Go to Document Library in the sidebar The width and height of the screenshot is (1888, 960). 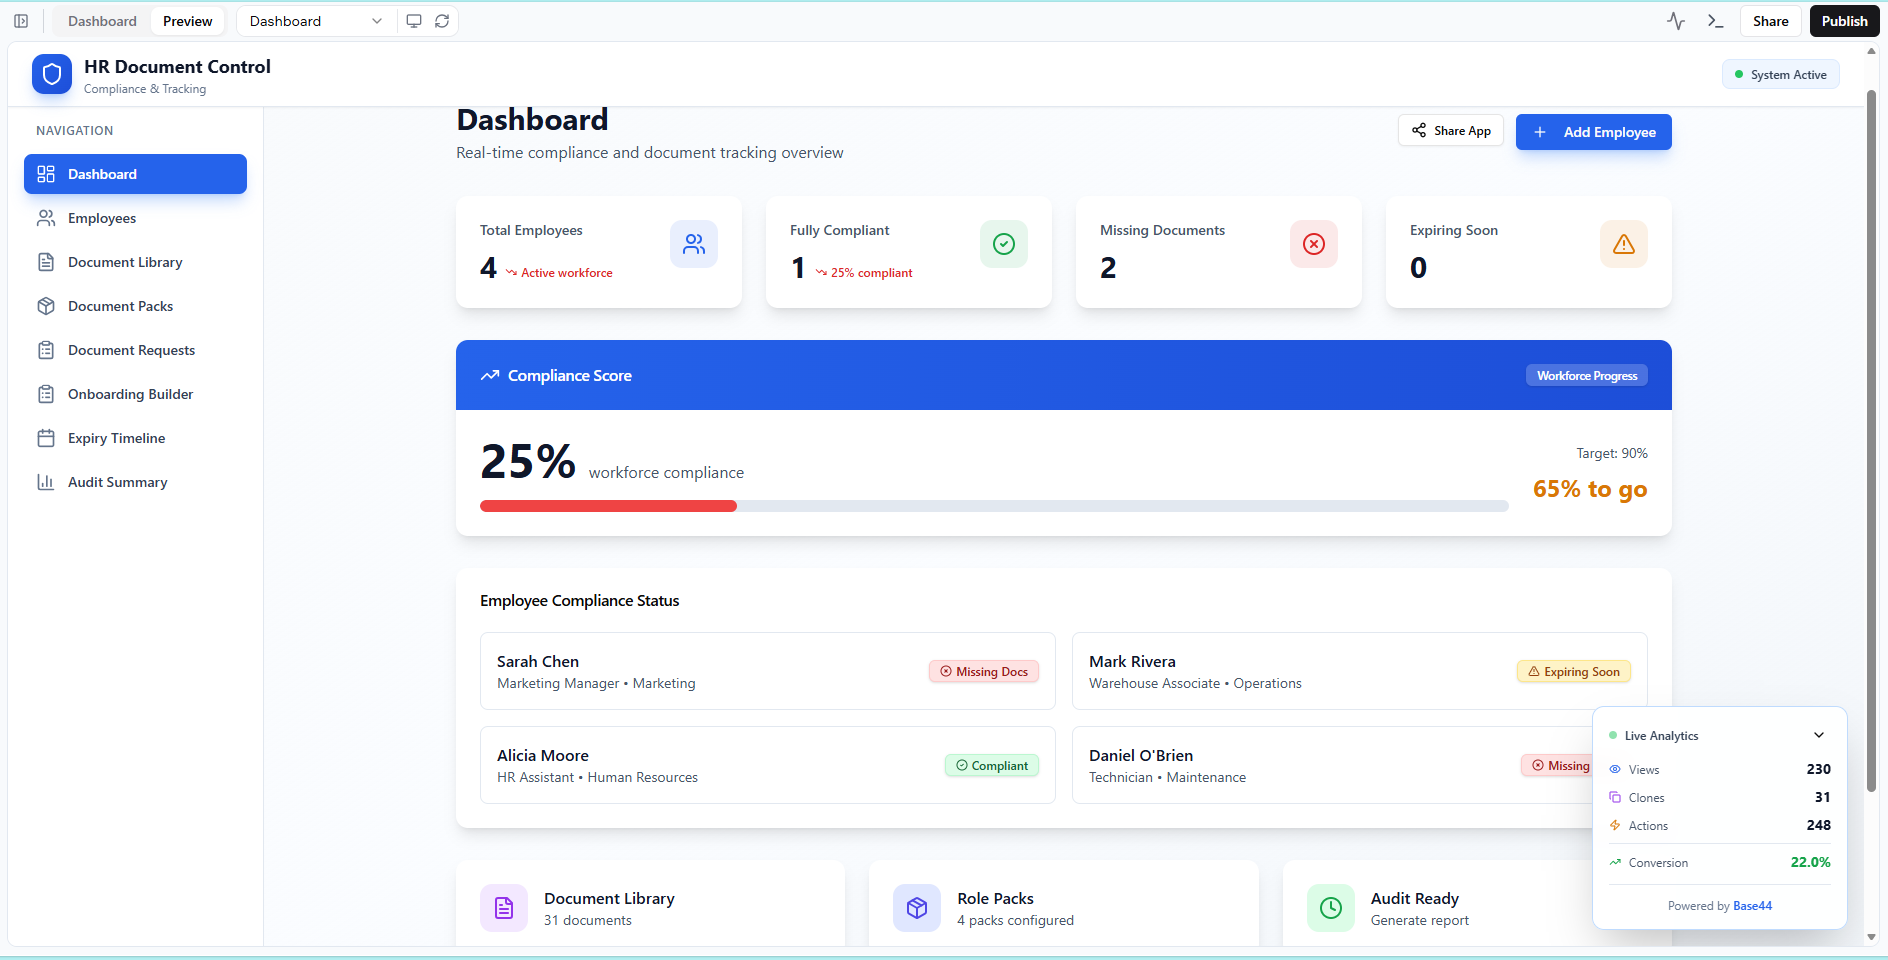click(135, 262)
